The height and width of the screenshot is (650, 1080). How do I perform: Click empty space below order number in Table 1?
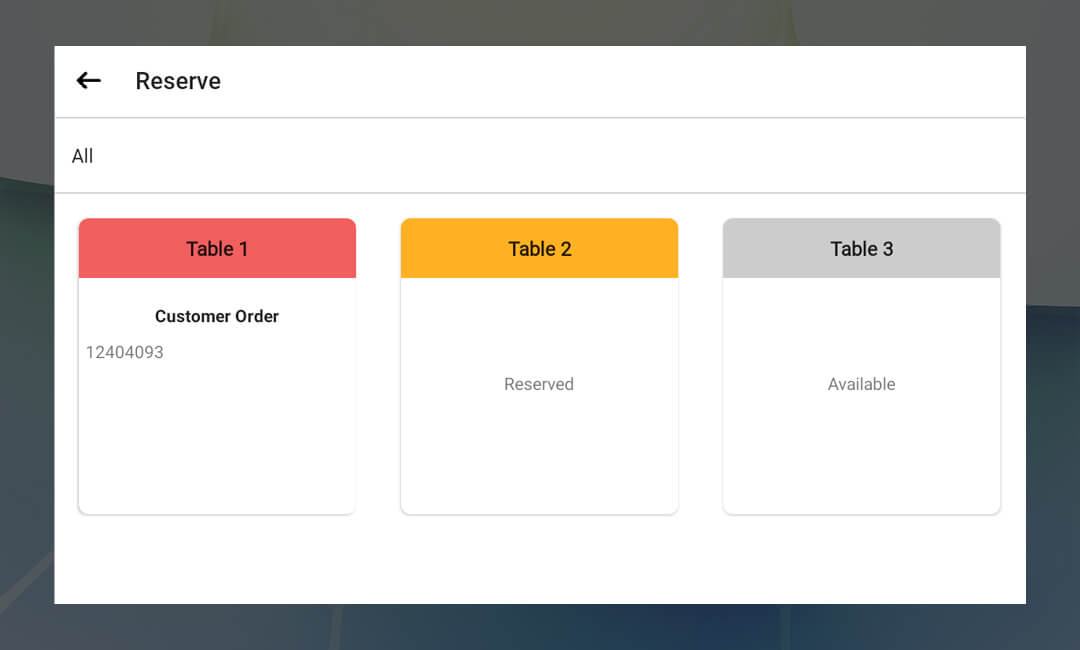(x=217, y=440)
